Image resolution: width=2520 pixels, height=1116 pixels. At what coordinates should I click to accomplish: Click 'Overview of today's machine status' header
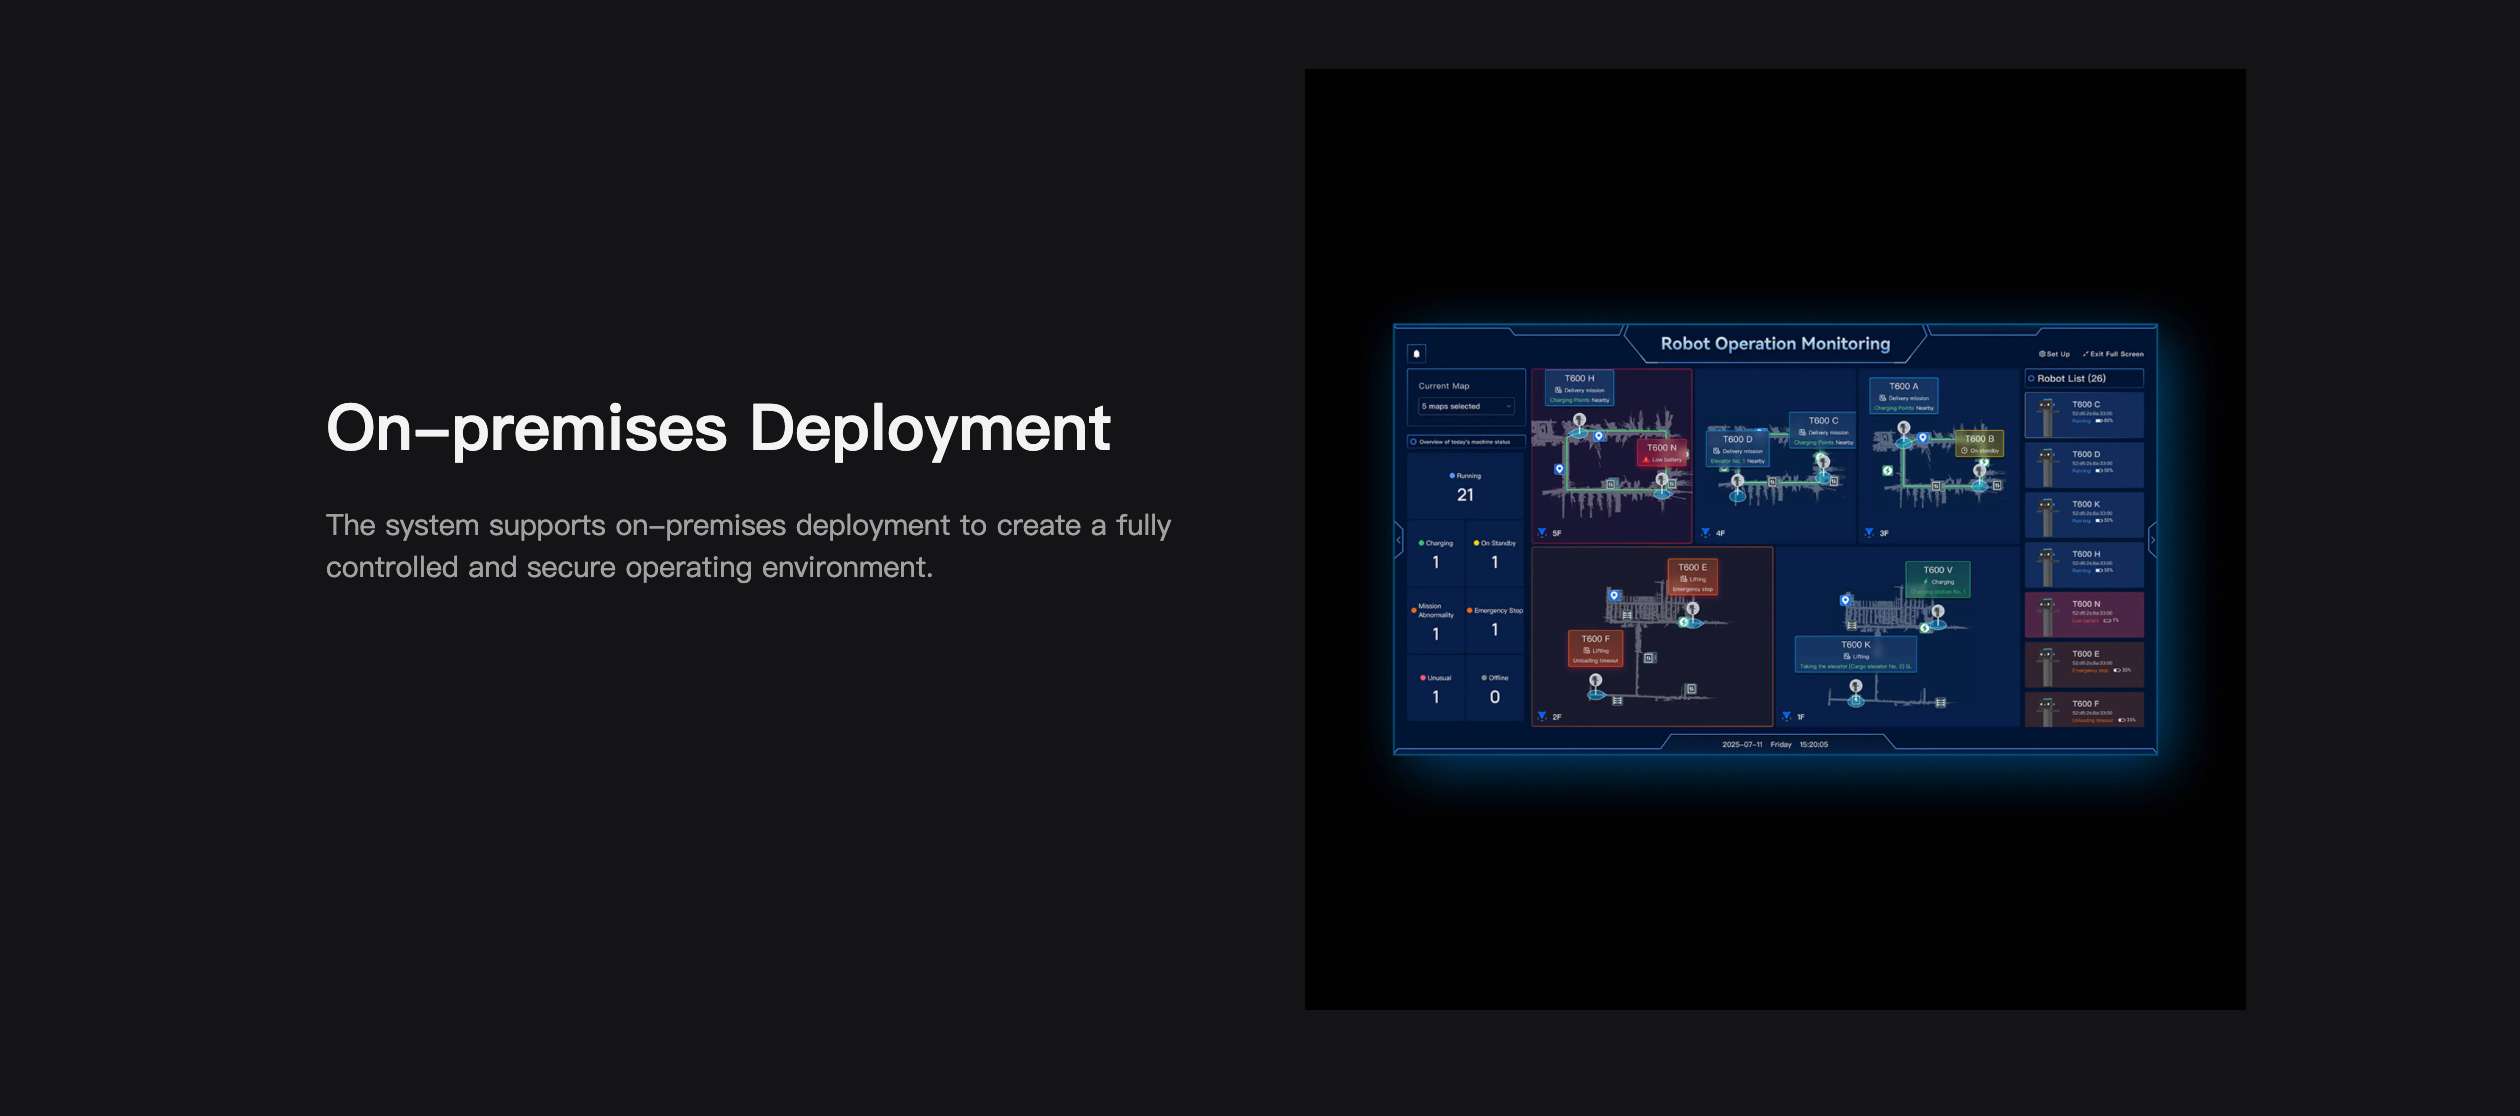click(x=1466, y=441)
